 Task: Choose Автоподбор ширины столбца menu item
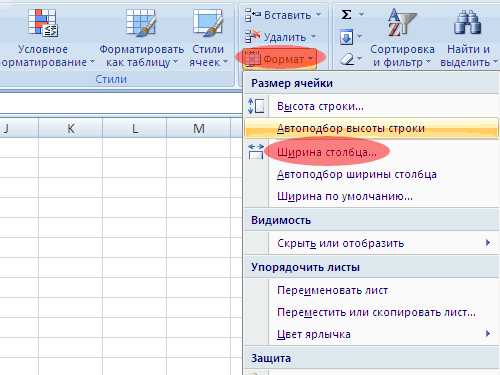click(x=371, y=174)
